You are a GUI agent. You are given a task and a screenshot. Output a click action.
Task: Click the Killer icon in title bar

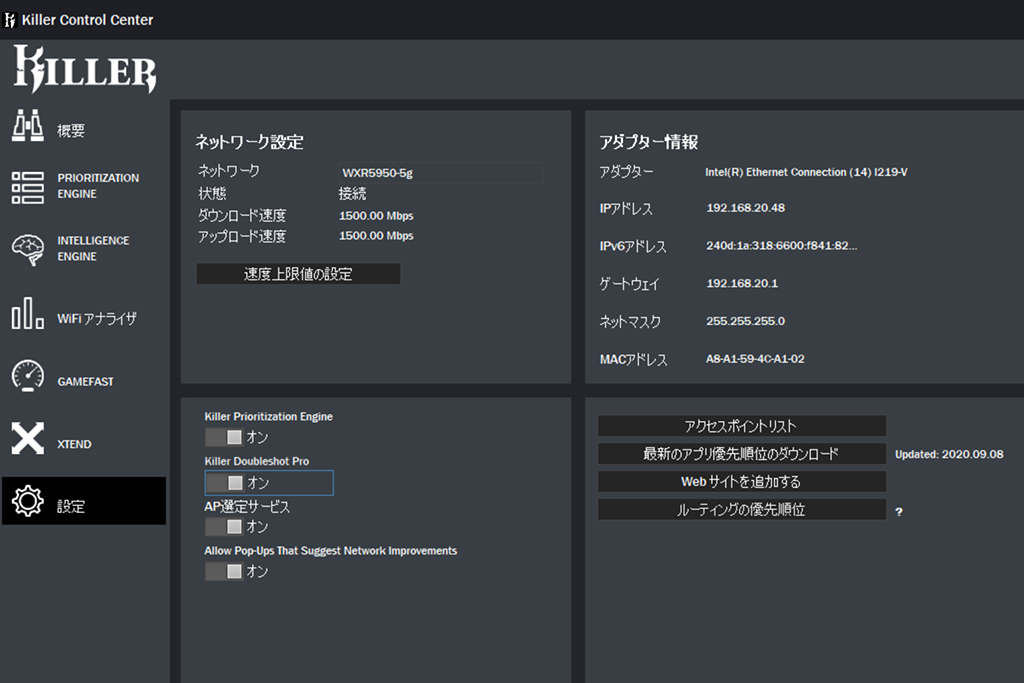coord(10,20)
